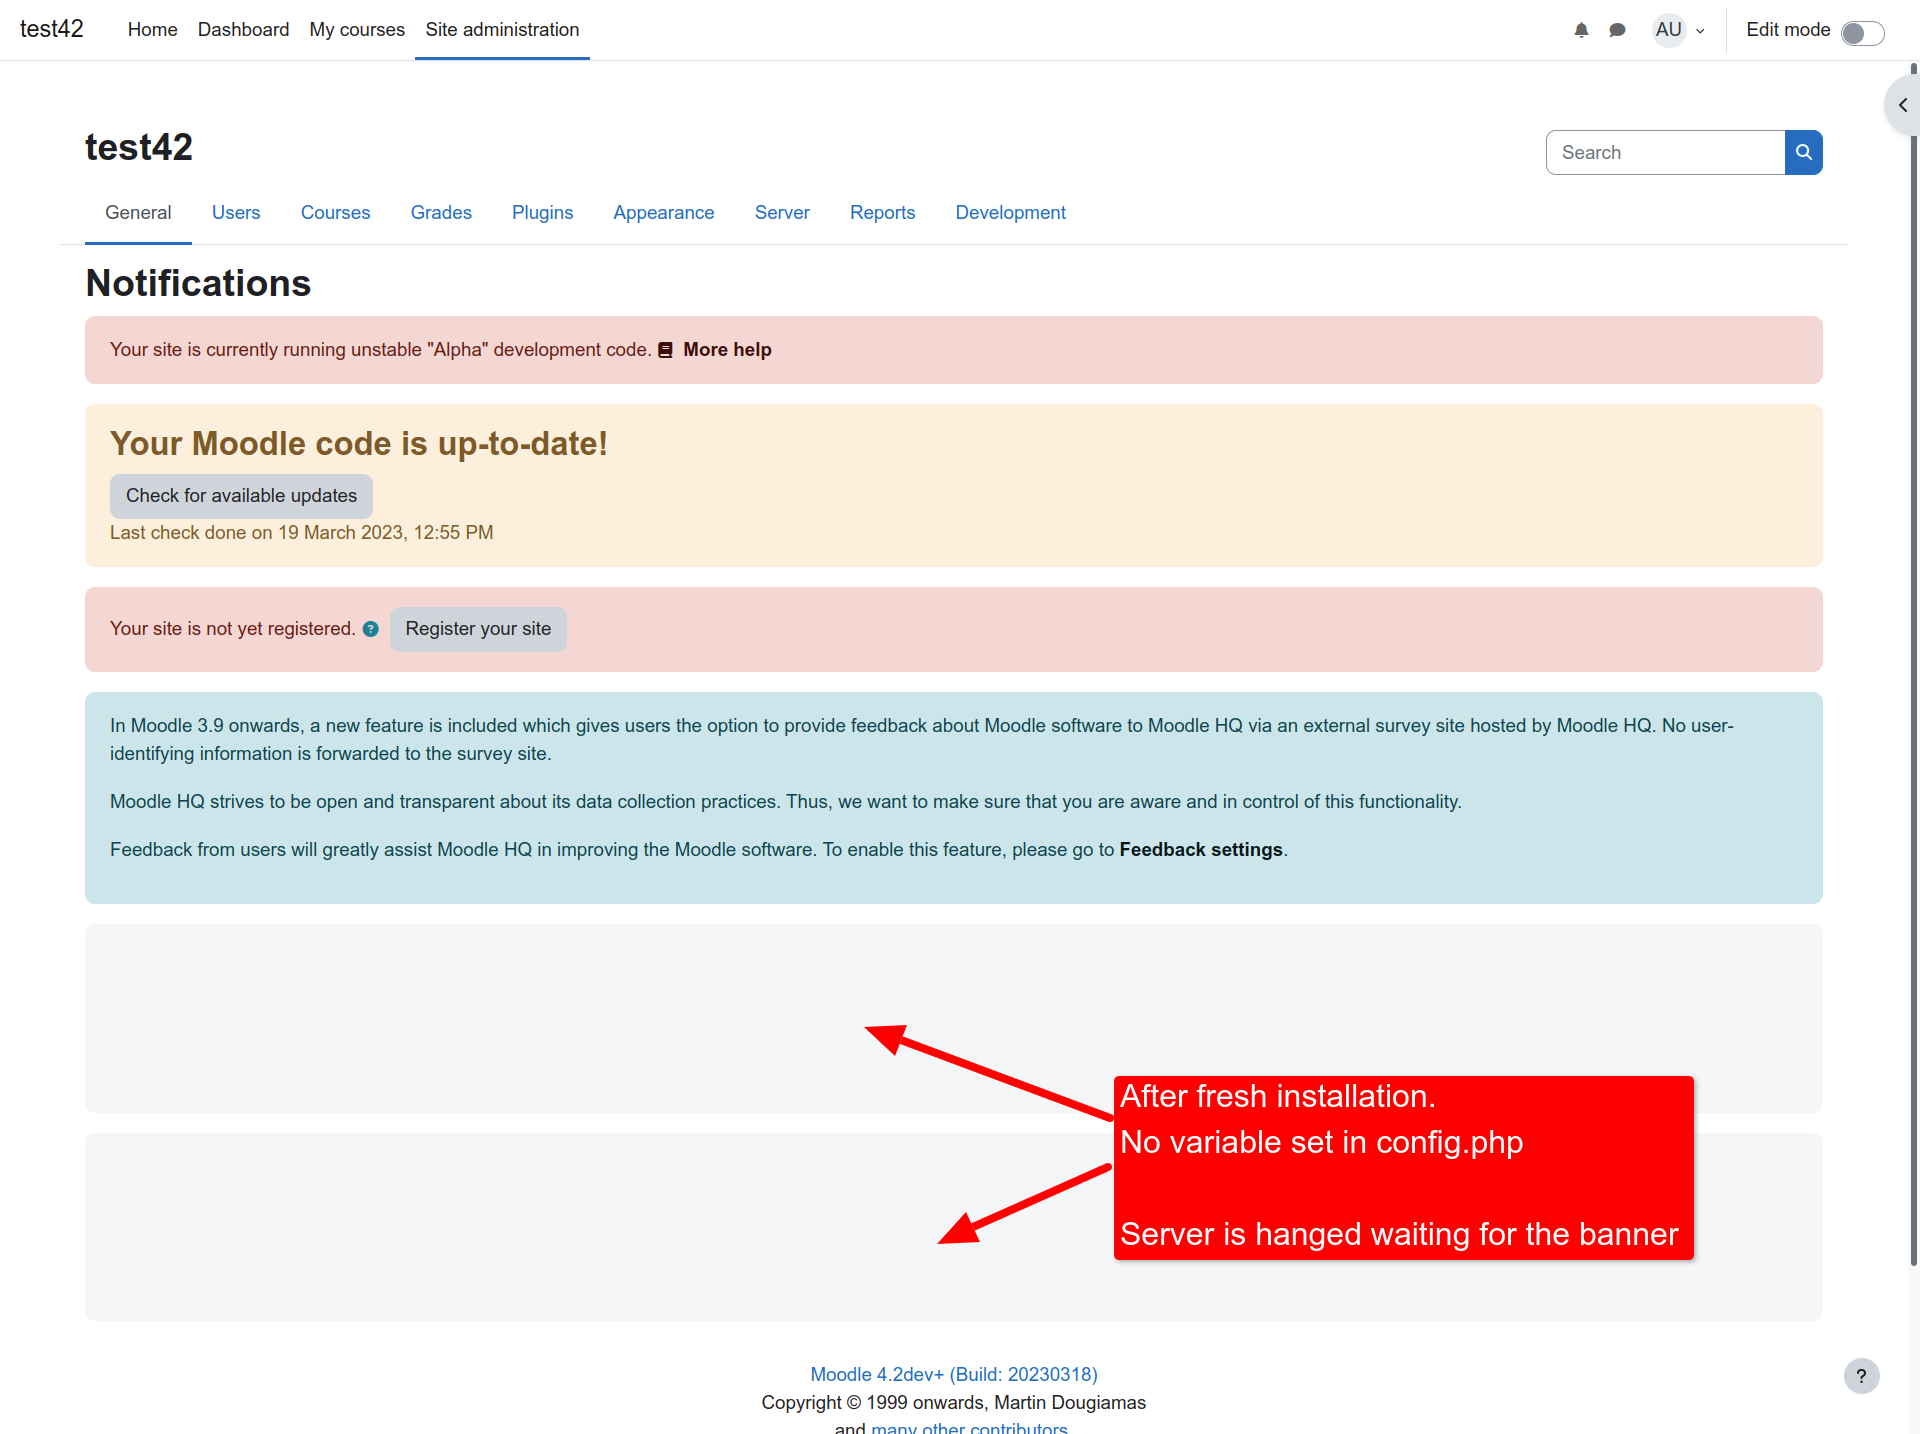
Task: Switch to the Plugins tab
Action: click(542, 213)
